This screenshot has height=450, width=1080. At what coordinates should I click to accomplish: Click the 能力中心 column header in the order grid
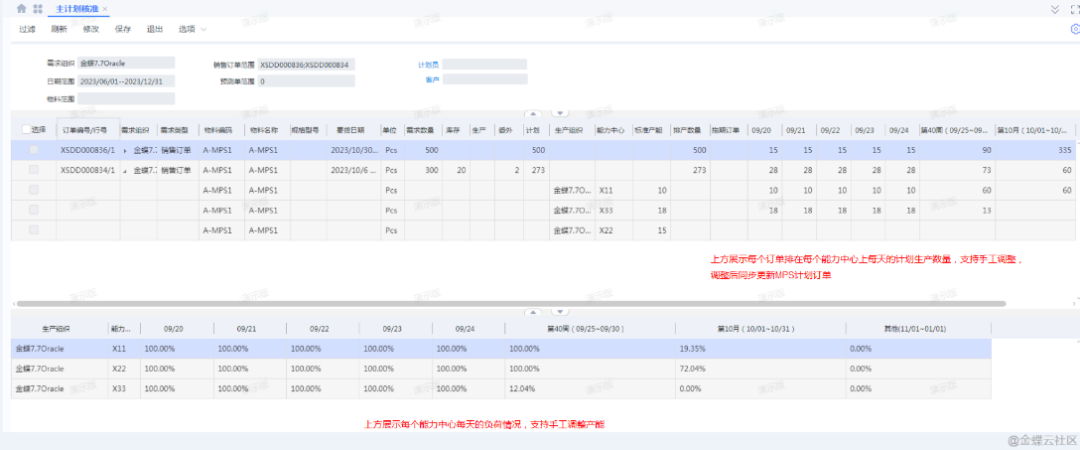point(612,130)
